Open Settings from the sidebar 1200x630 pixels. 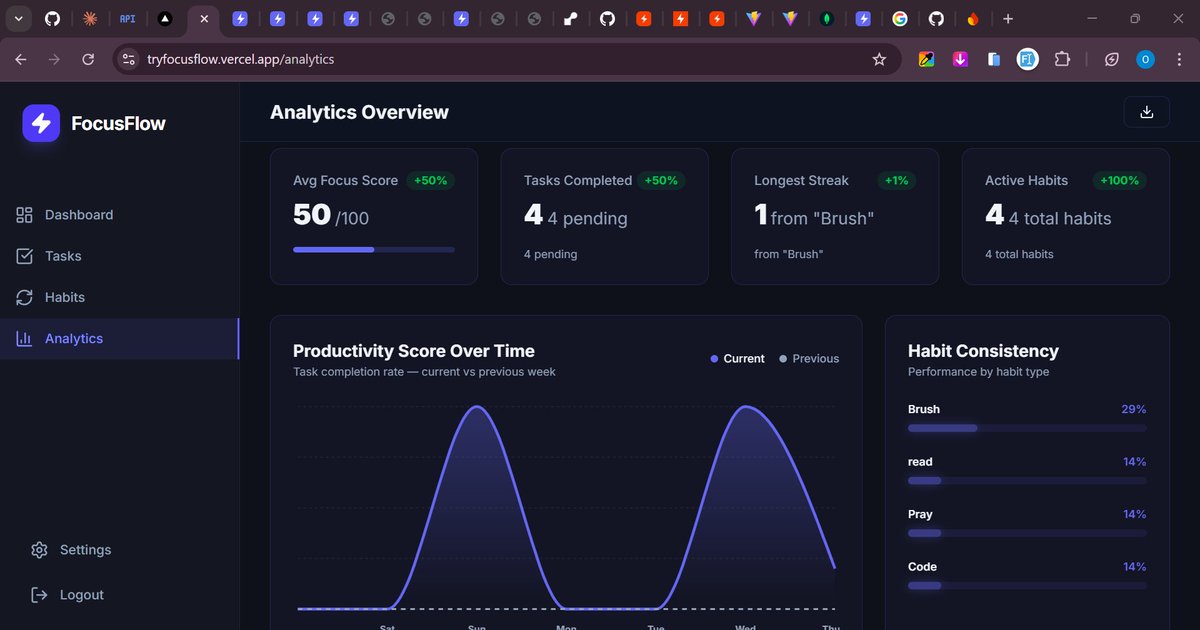85,549
